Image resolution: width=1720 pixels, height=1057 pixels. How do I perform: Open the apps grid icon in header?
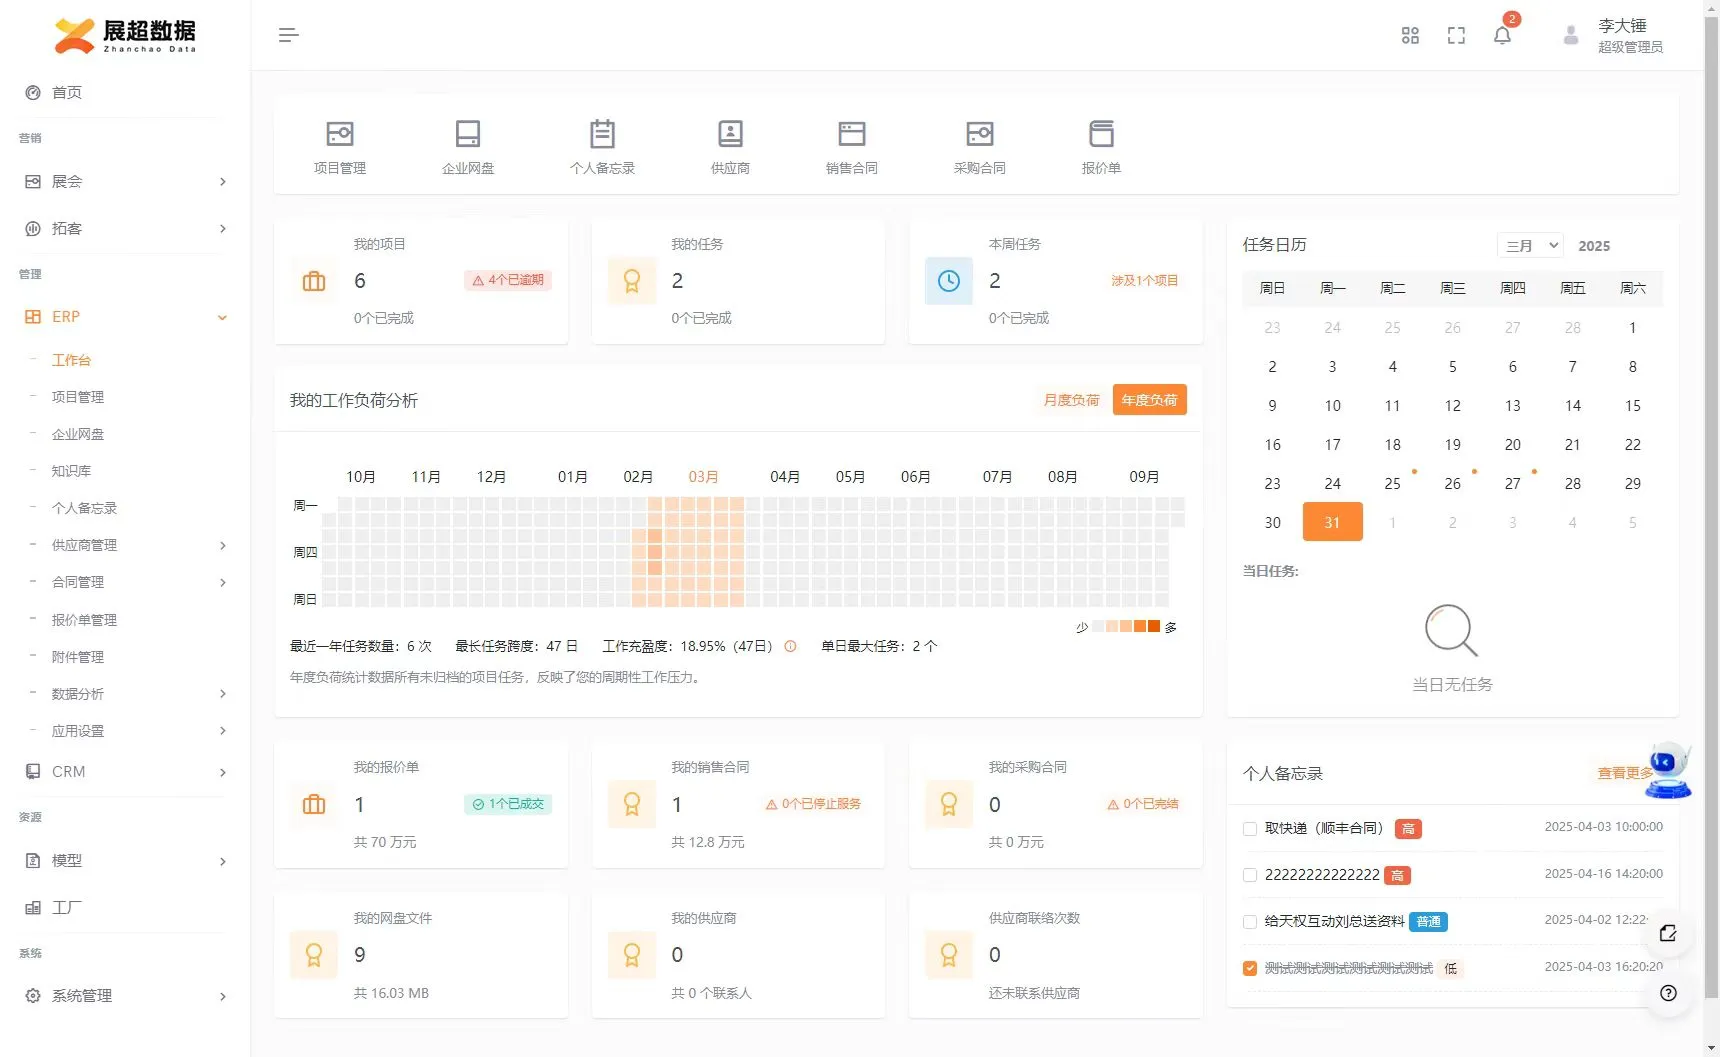pos(1410,35)
